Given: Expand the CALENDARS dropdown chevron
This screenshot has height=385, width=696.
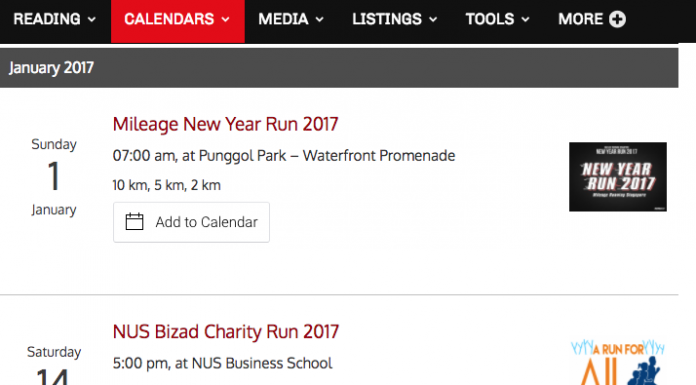Looking at the screenshot, I should (x=225, y=20).
